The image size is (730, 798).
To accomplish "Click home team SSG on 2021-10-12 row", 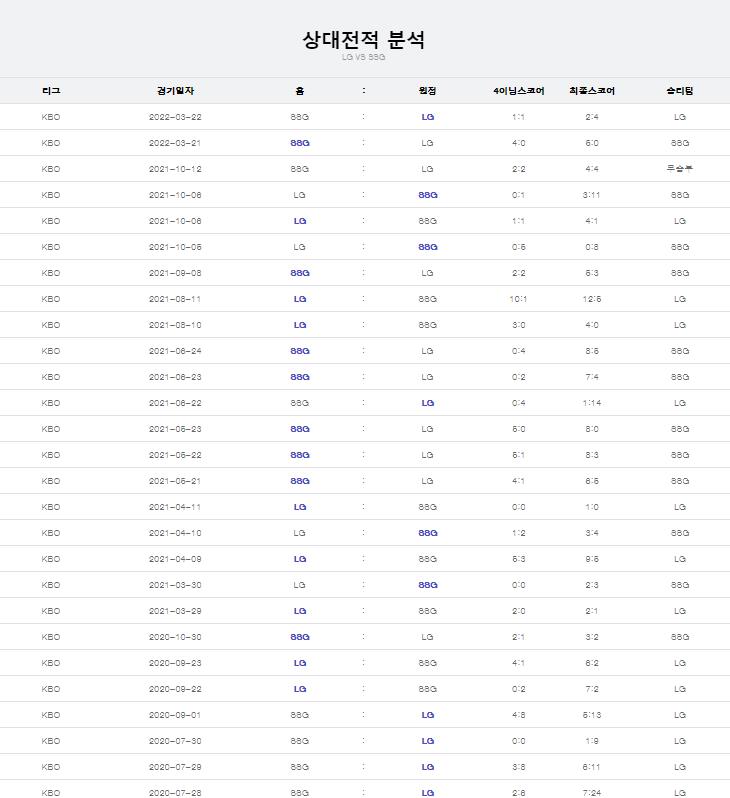I will [x=300, y=169].
